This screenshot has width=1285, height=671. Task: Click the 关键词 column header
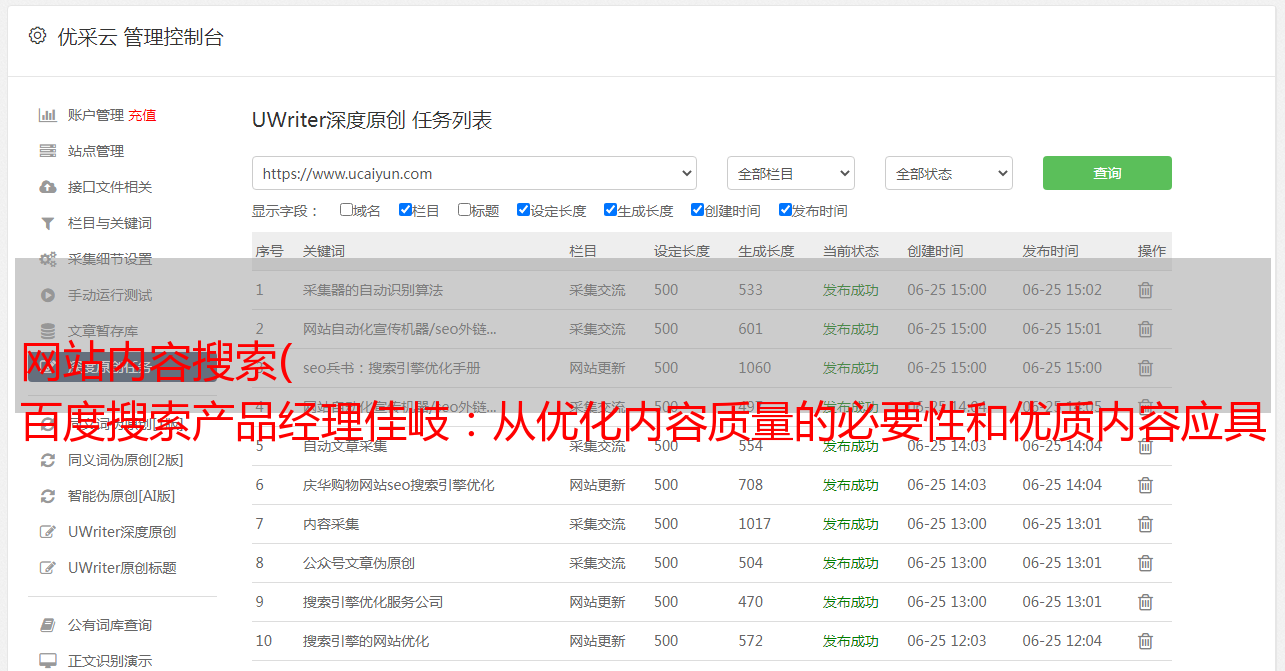[324, 251]
